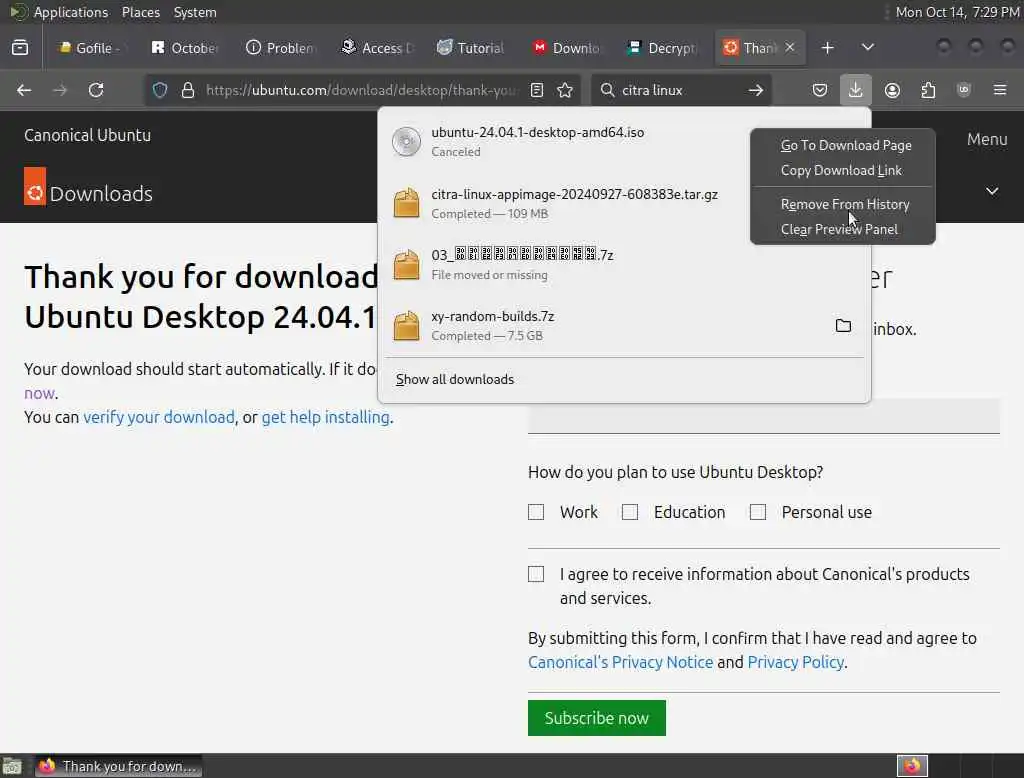This screenshot has height=778, width=1024.
Task: Click the uBlock extension icon
Action: coord(964,90)
